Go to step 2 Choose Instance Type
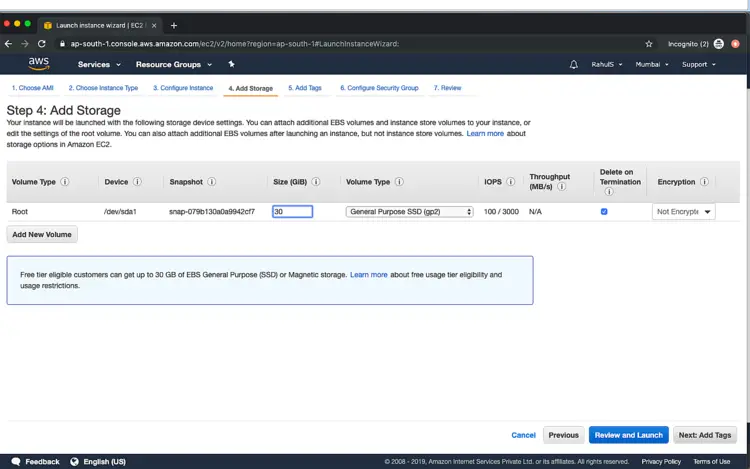The width and height of the screenshot is (750, 469). (x=103, y=88)
